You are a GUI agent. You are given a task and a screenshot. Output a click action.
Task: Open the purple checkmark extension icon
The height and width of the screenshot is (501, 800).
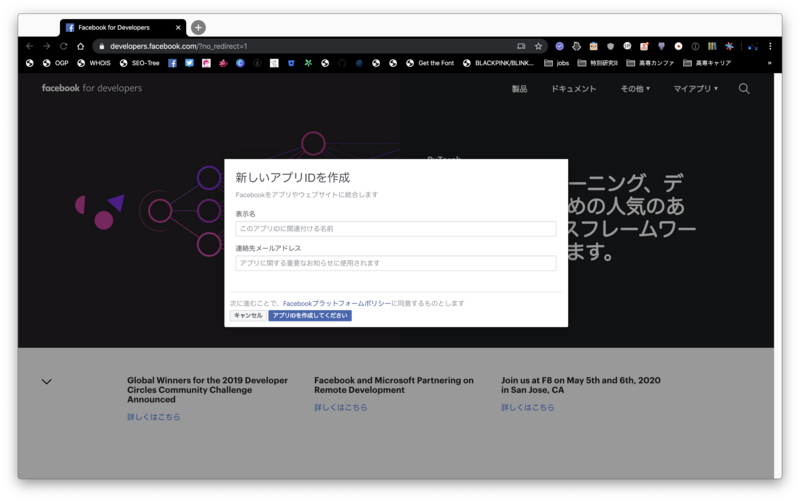560,46
